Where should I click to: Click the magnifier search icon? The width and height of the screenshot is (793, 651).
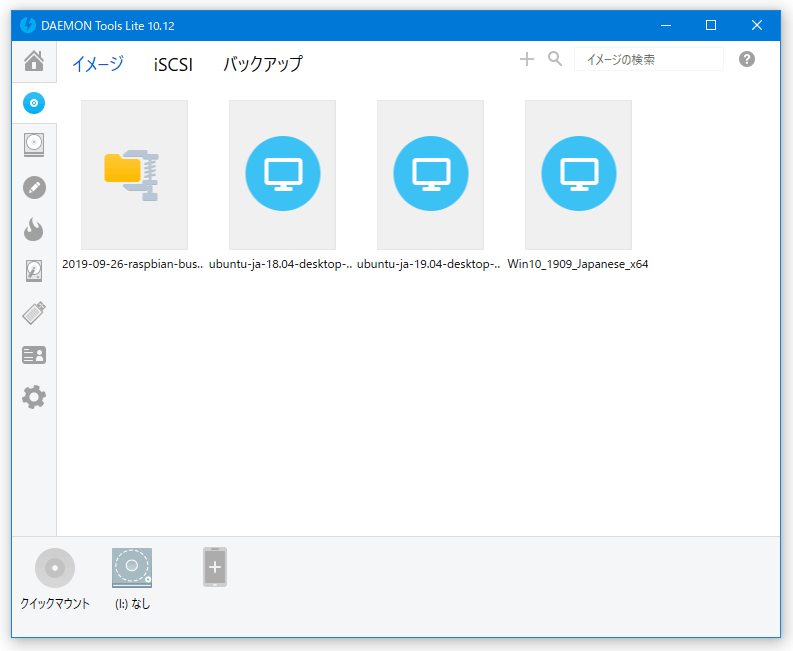[x=555, y=59]
